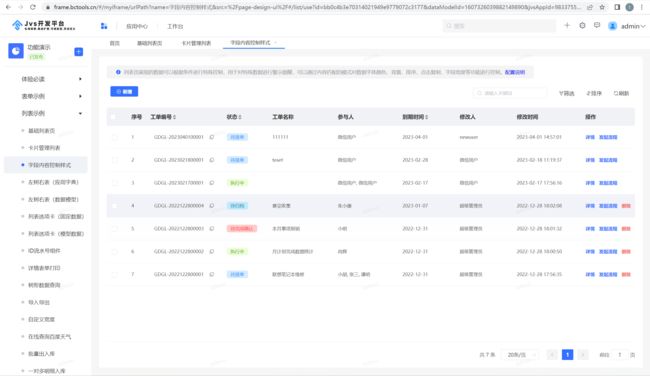Go back using browser back arrow
The image size is (650, 376).
tap(8, 7)
